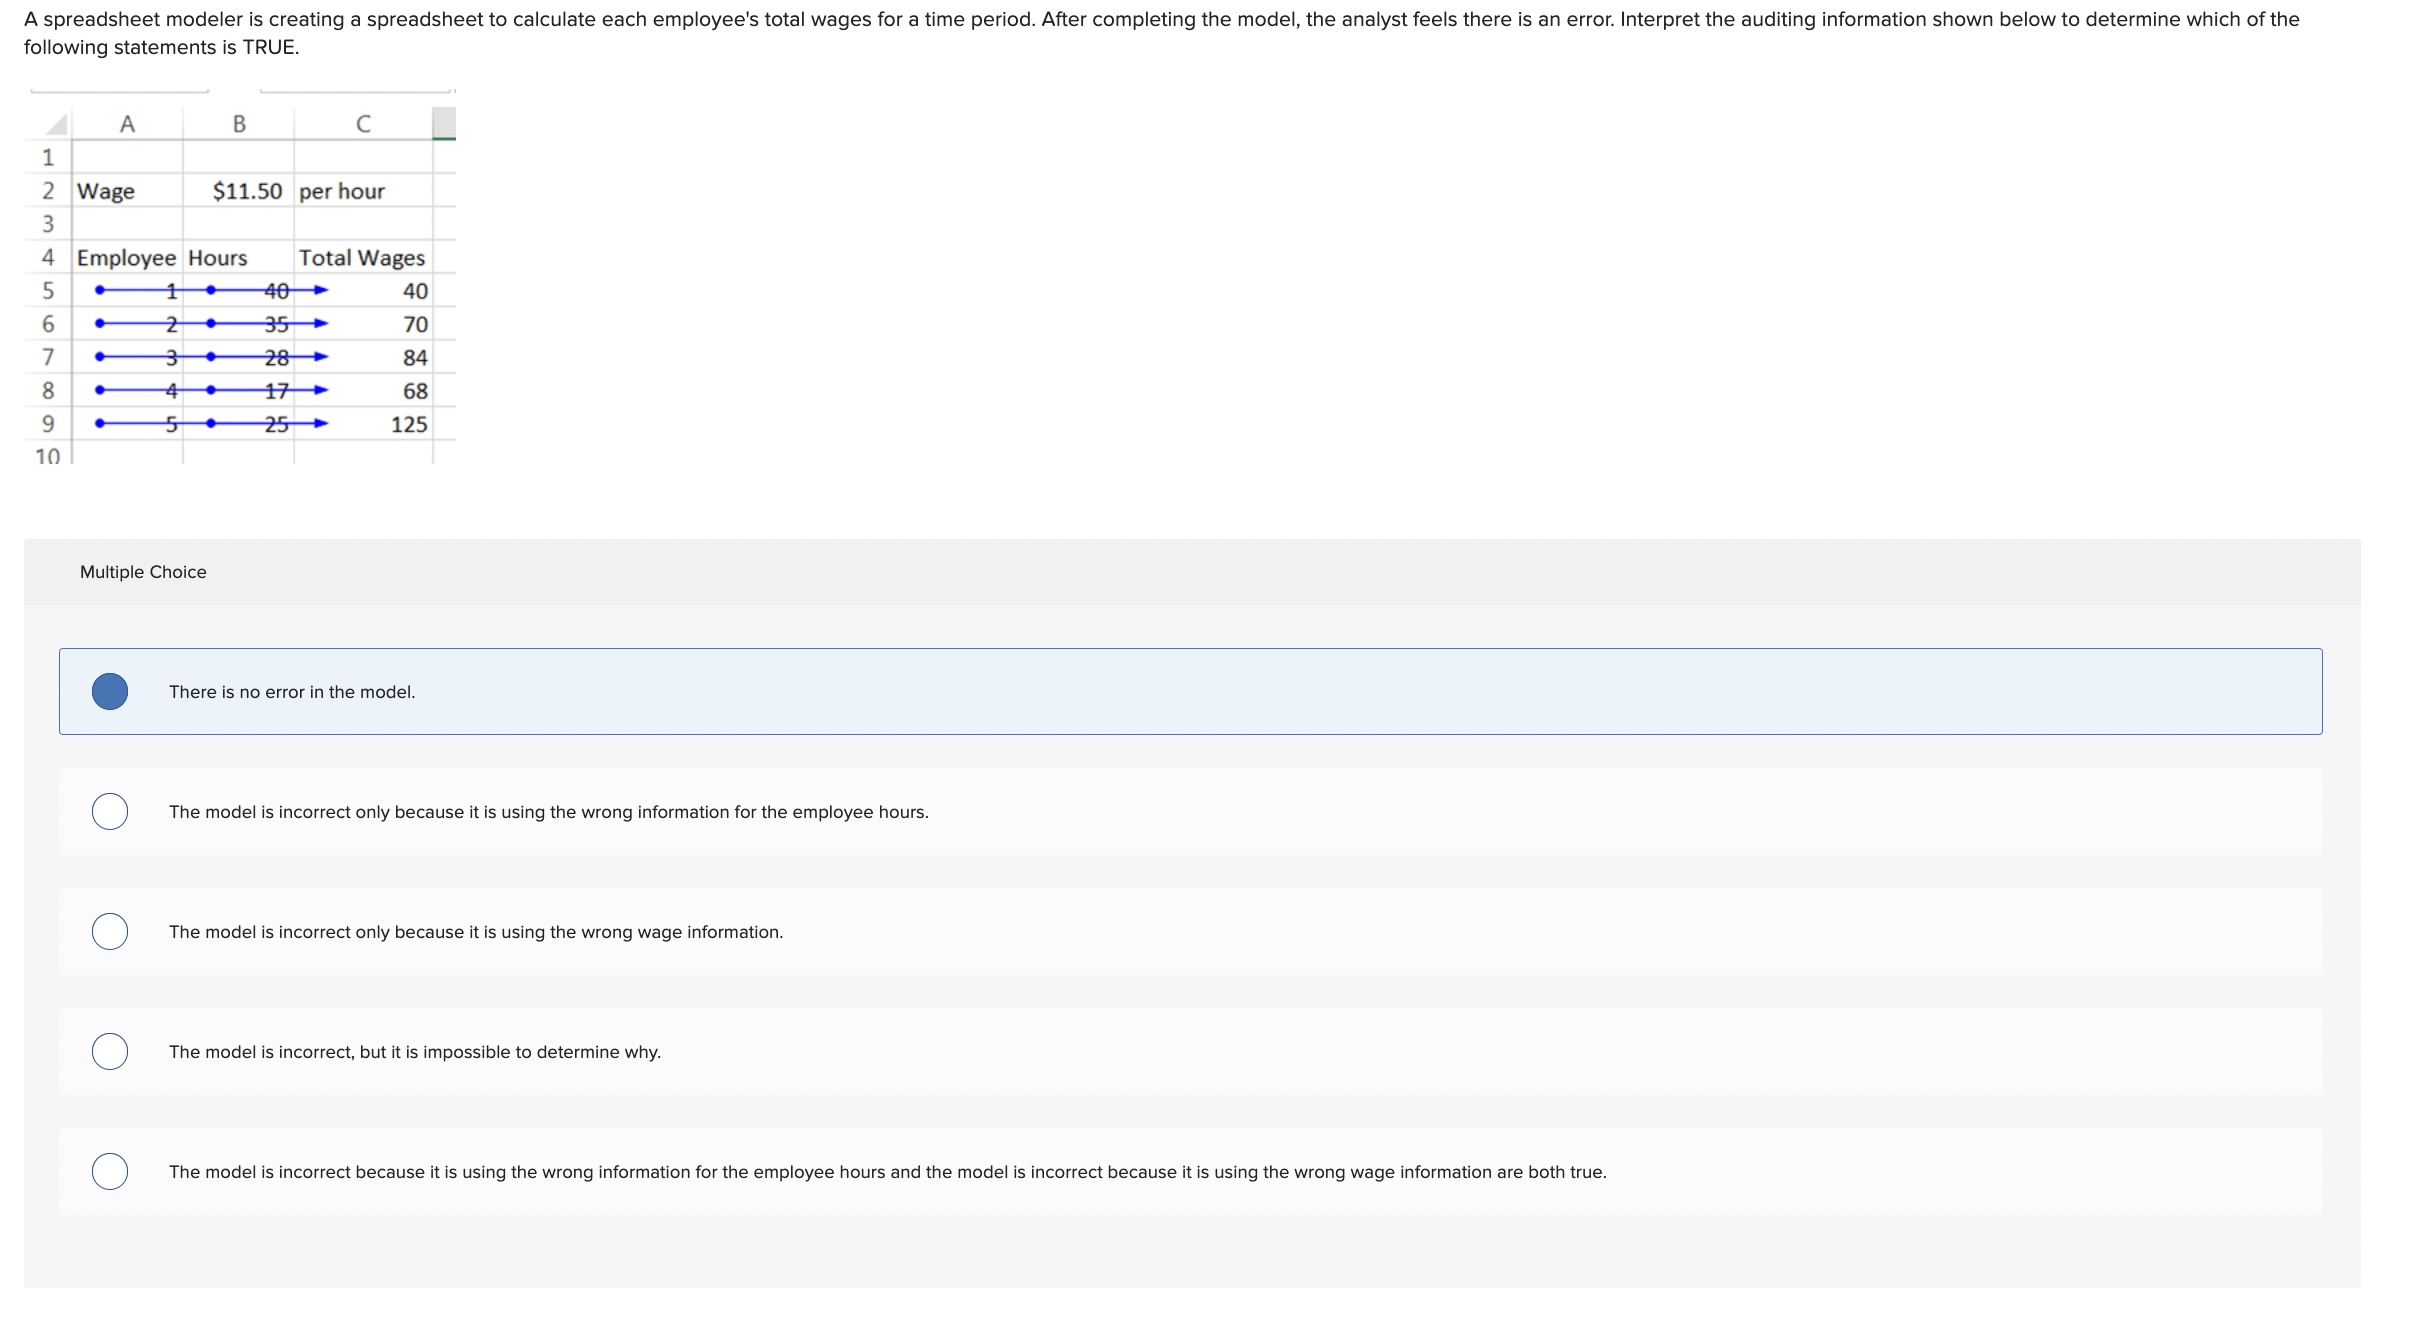The height and width of the screenshot is (1322, 2412).
Task: Click column A header in spreadsheet
Action: [x=127, y=124]
